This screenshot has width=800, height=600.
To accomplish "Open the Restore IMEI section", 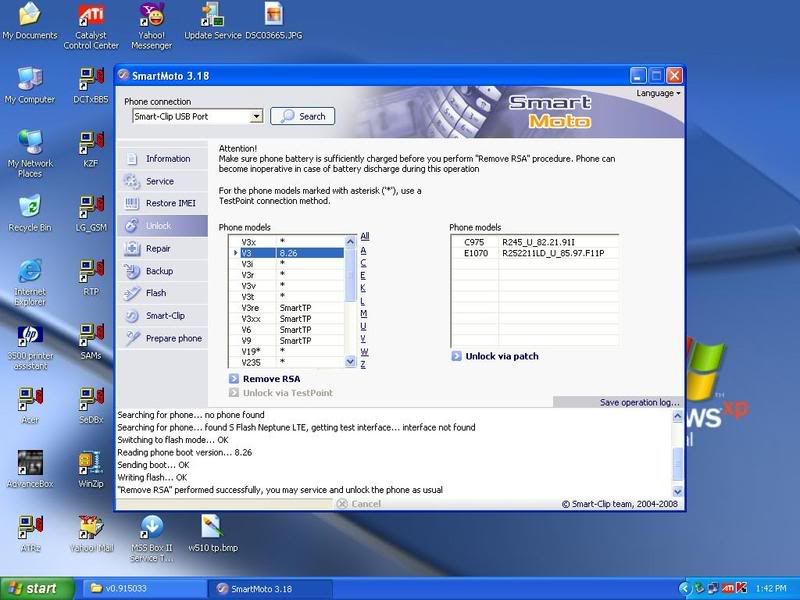I will [162, 203].
